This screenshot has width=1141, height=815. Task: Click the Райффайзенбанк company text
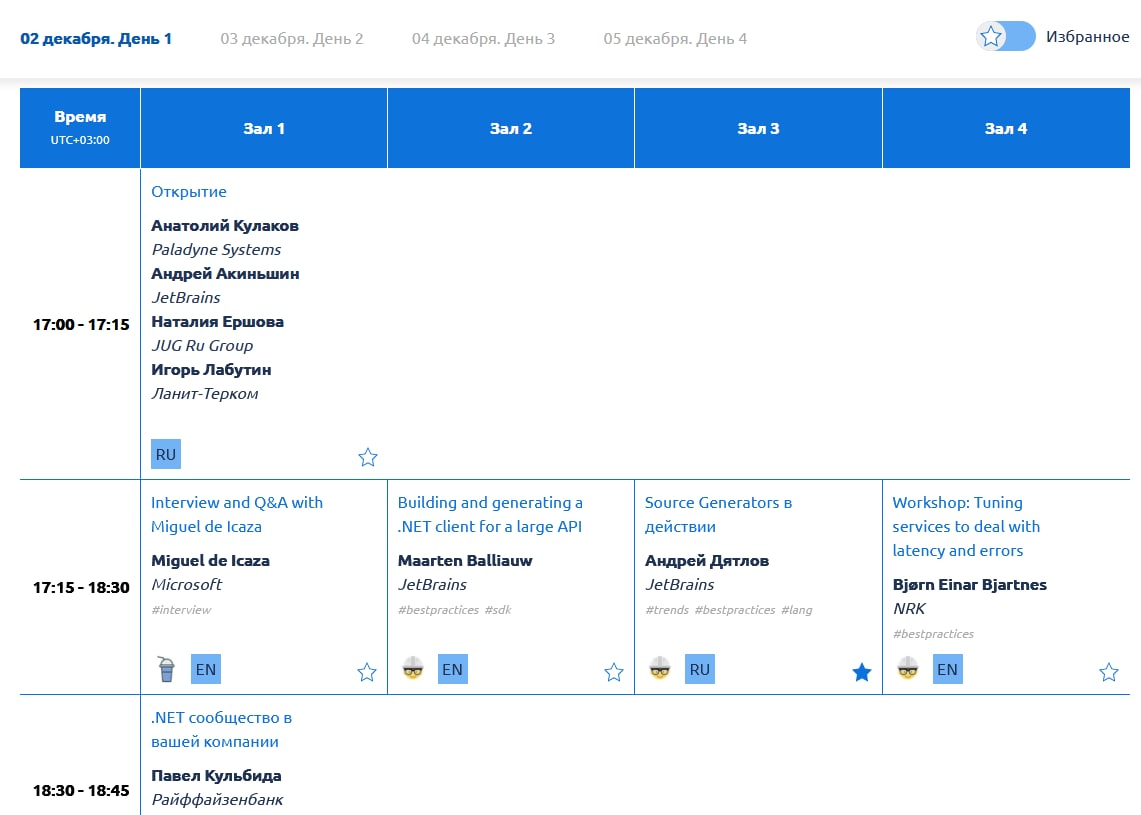pos(218,800)
